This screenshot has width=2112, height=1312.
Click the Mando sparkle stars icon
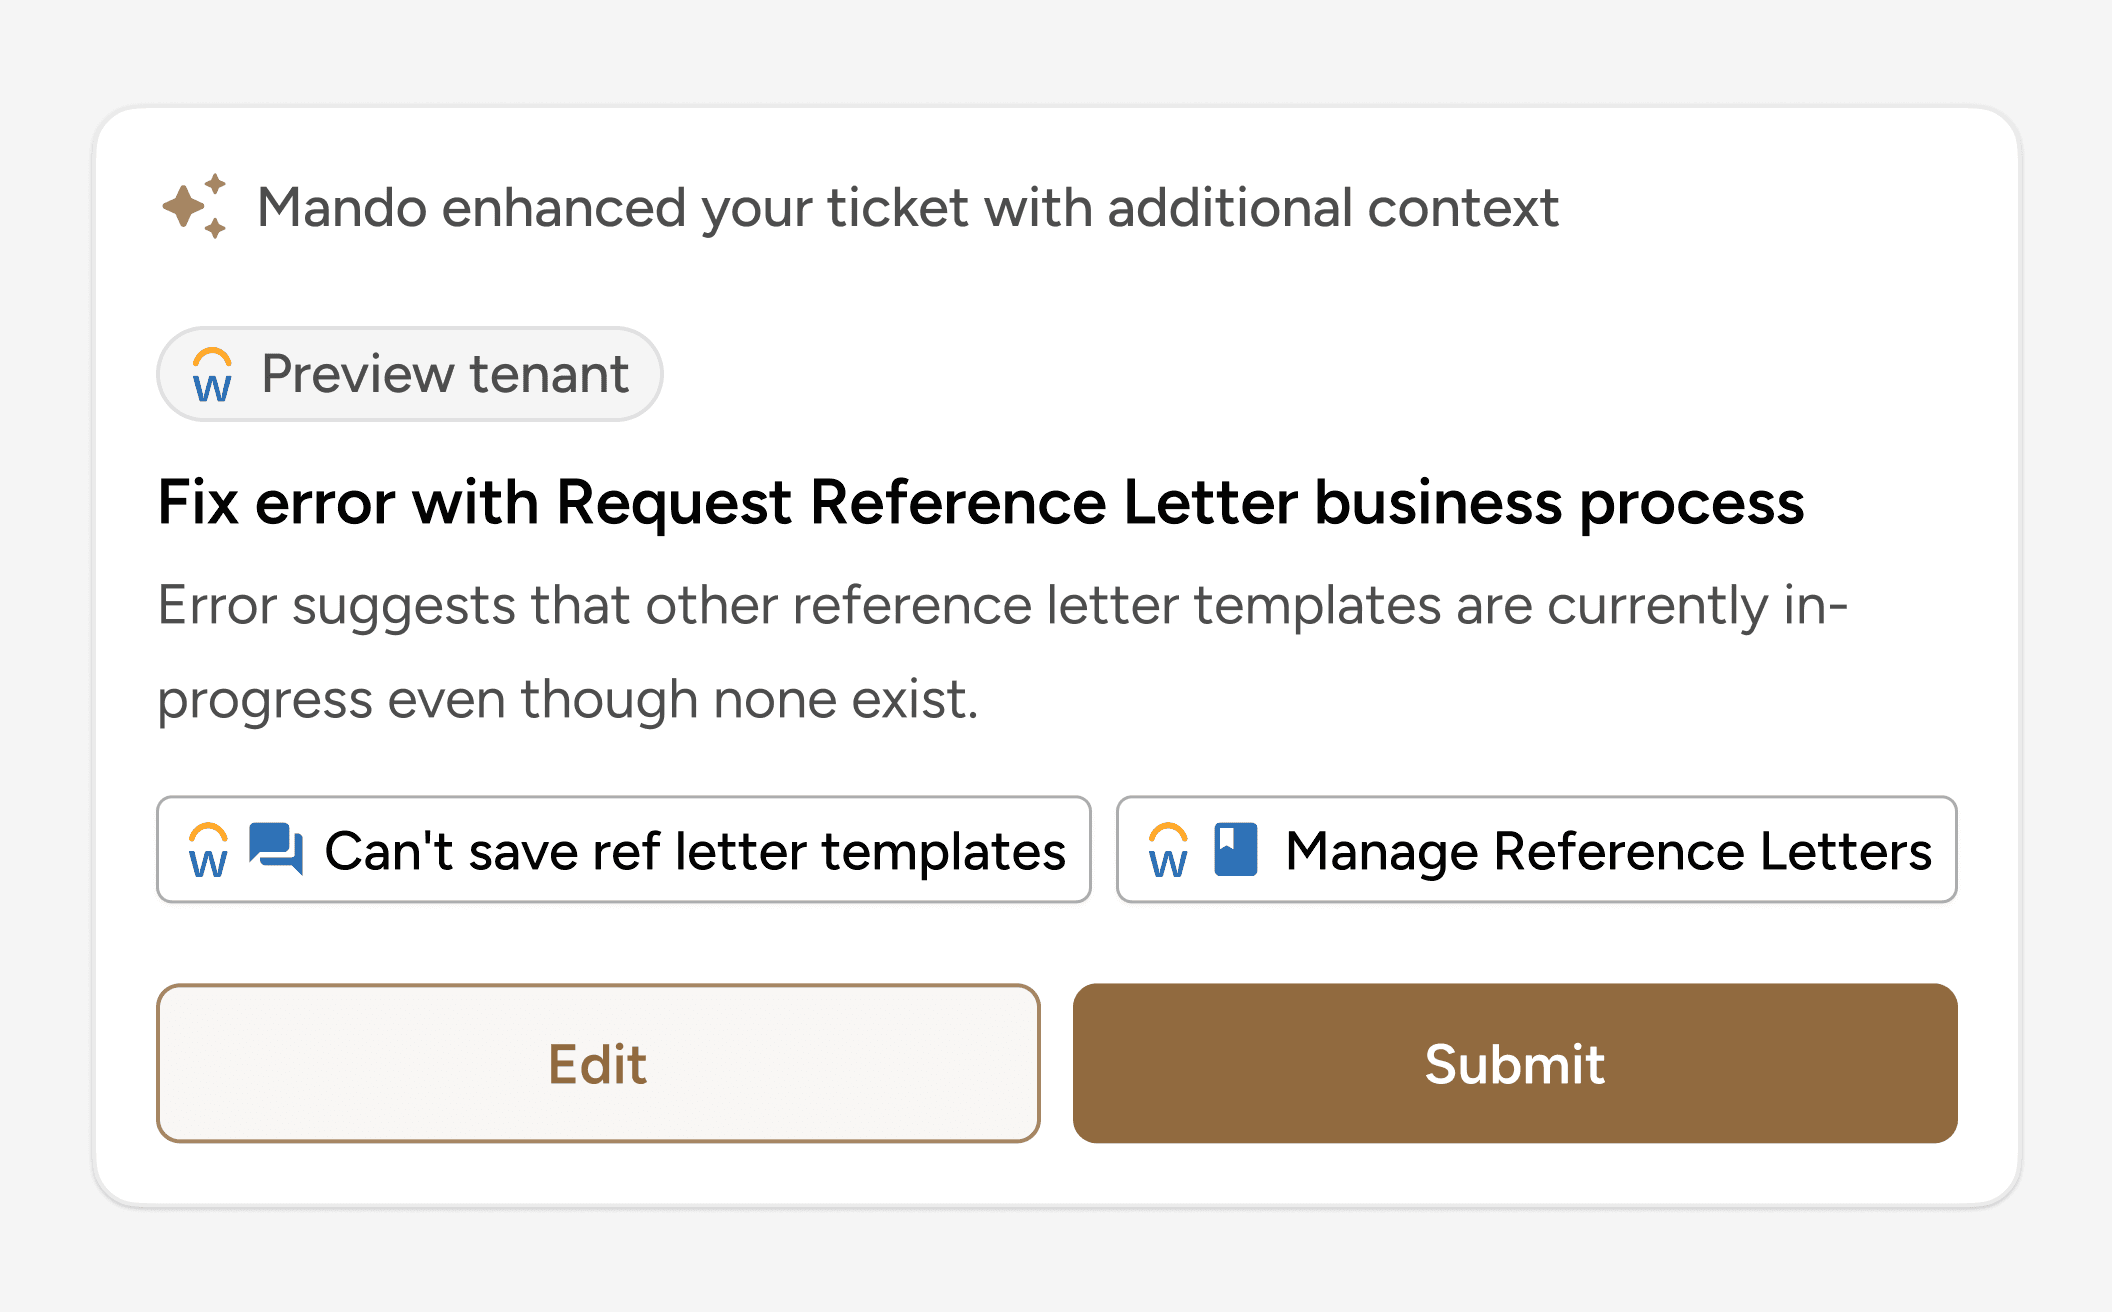coord(194,207)
